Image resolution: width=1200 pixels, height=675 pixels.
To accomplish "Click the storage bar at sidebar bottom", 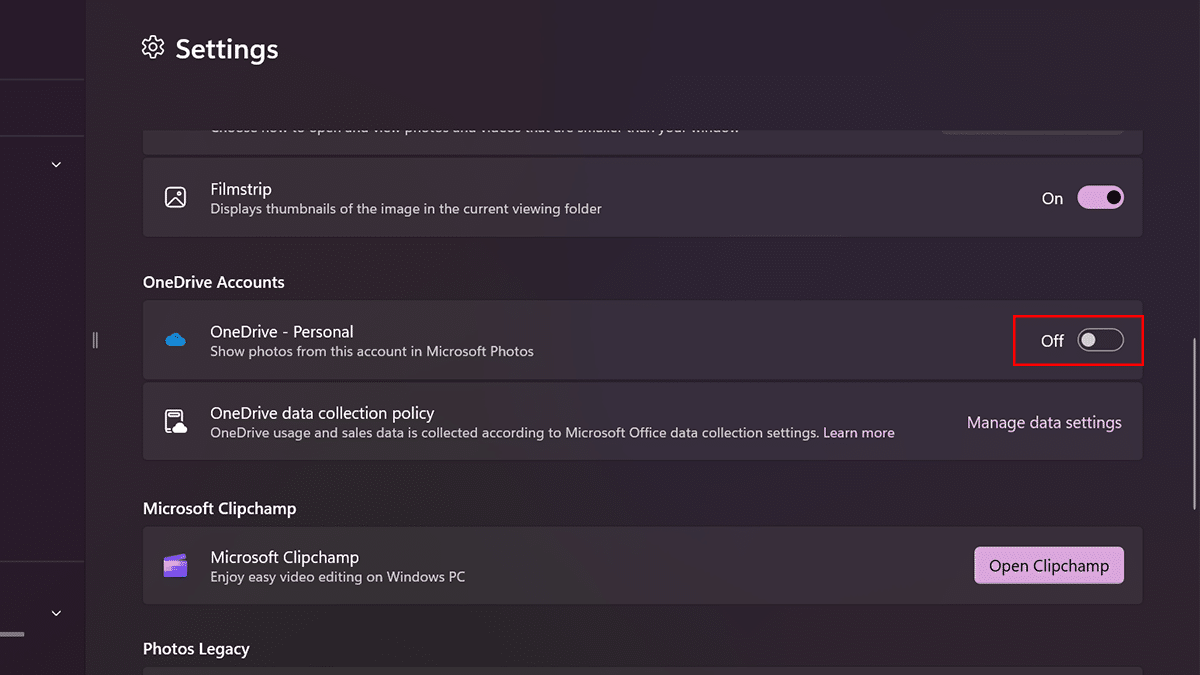I will 12,634.
